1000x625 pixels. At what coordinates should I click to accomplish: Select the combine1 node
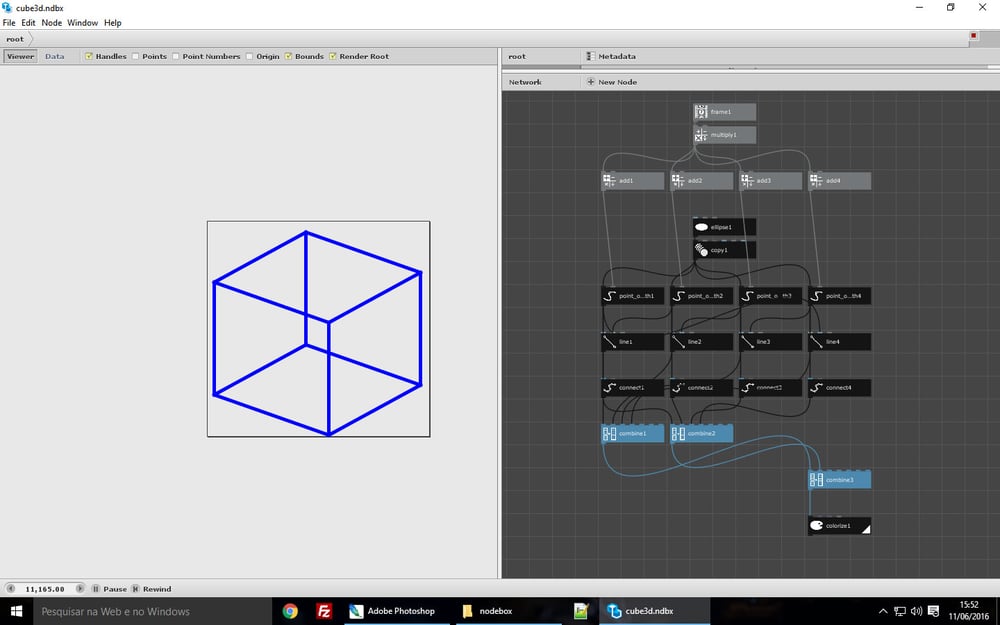(x=633, y=434)
